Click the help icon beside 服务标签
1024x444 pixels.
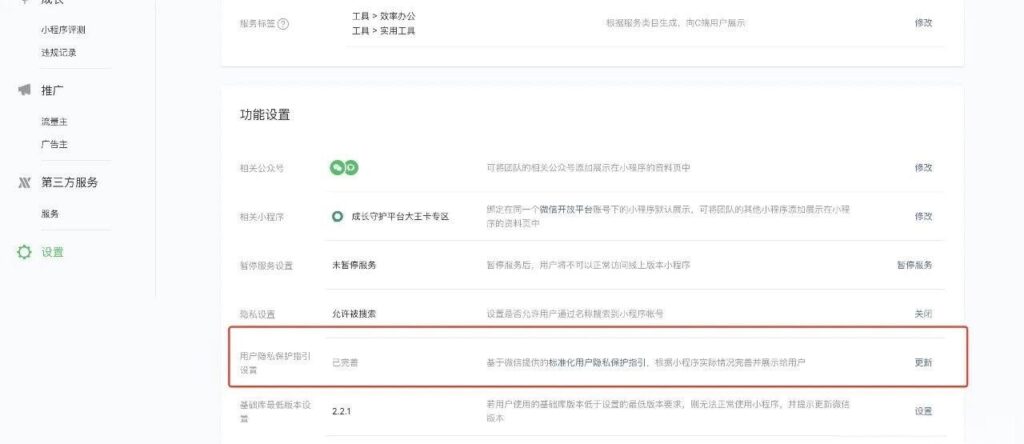[283, 24]
